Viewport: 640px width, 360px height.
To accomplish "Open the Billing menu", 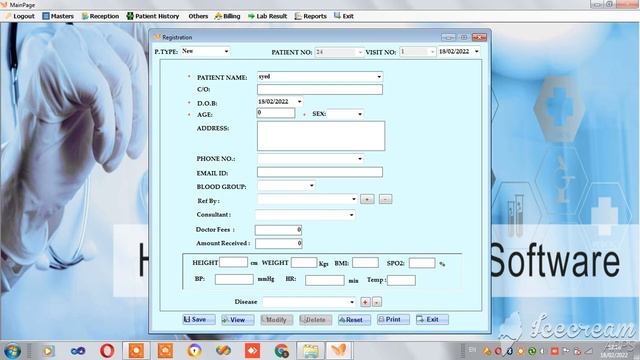I will click(227, 16).
